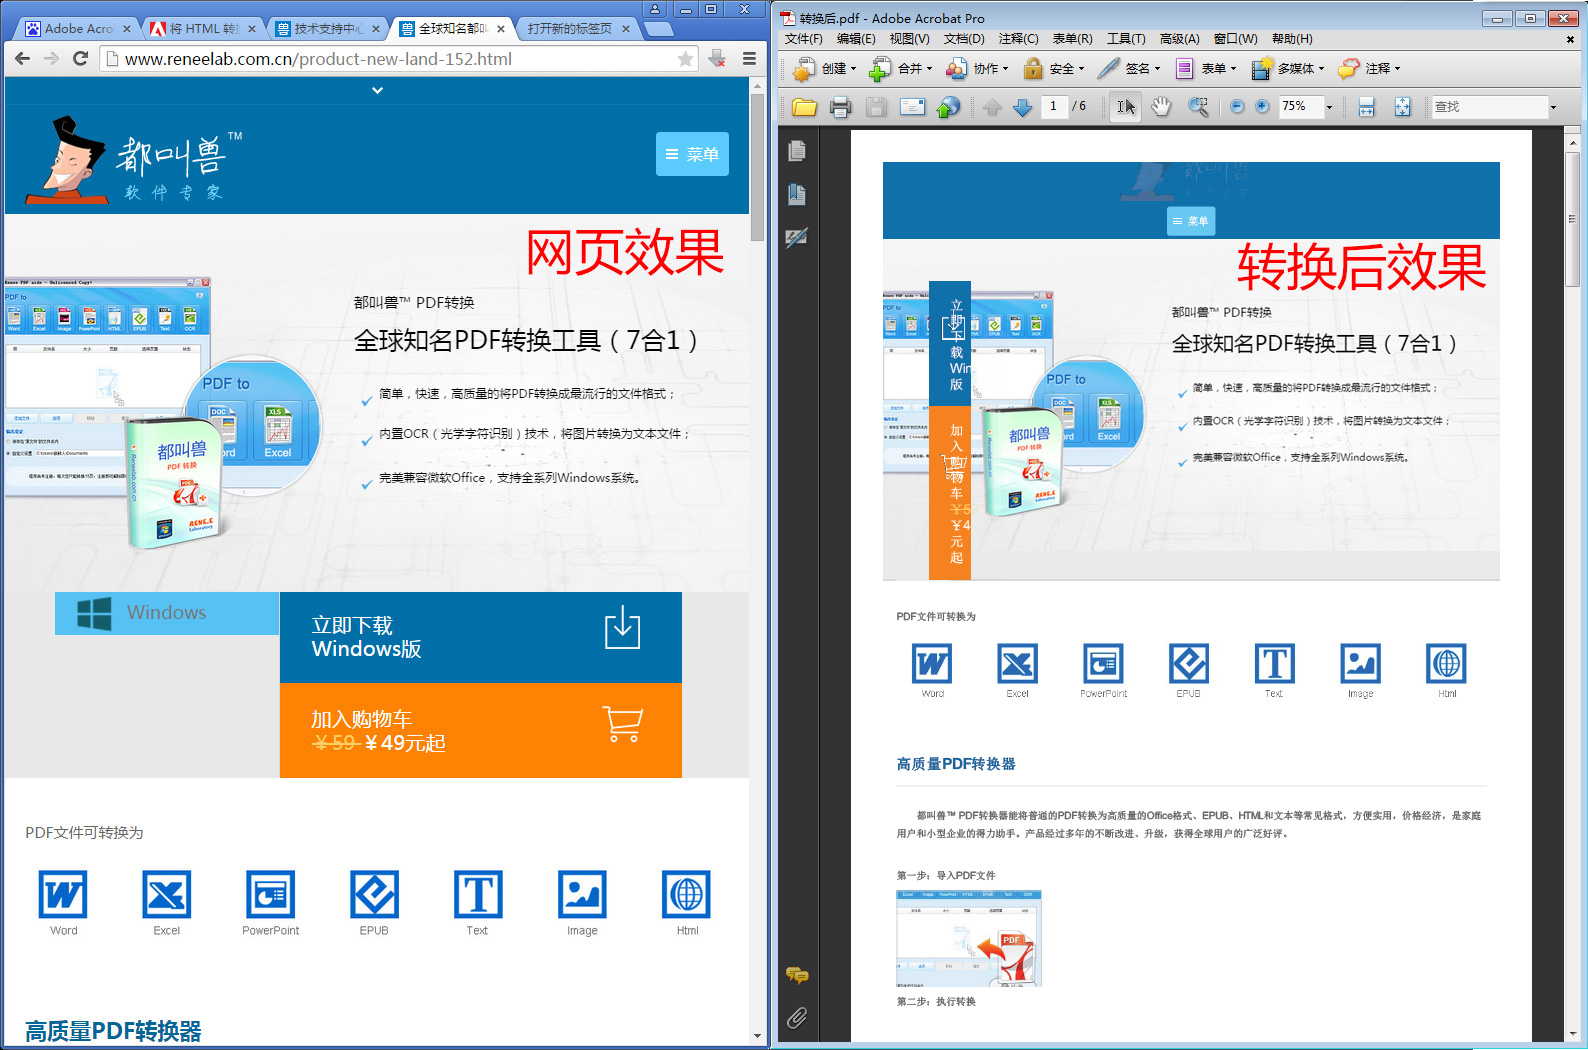The width and height of the screenshot is (1588, 1050).
Task: Open the Pages panel in Acrobat sidebar
Action: 797,151
